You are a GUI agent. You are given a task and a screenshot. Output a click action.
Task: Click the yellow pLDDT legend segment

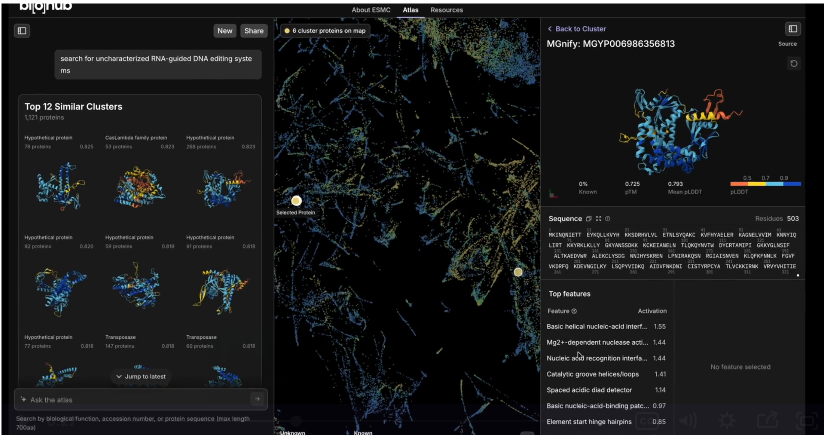click(757, 184)
